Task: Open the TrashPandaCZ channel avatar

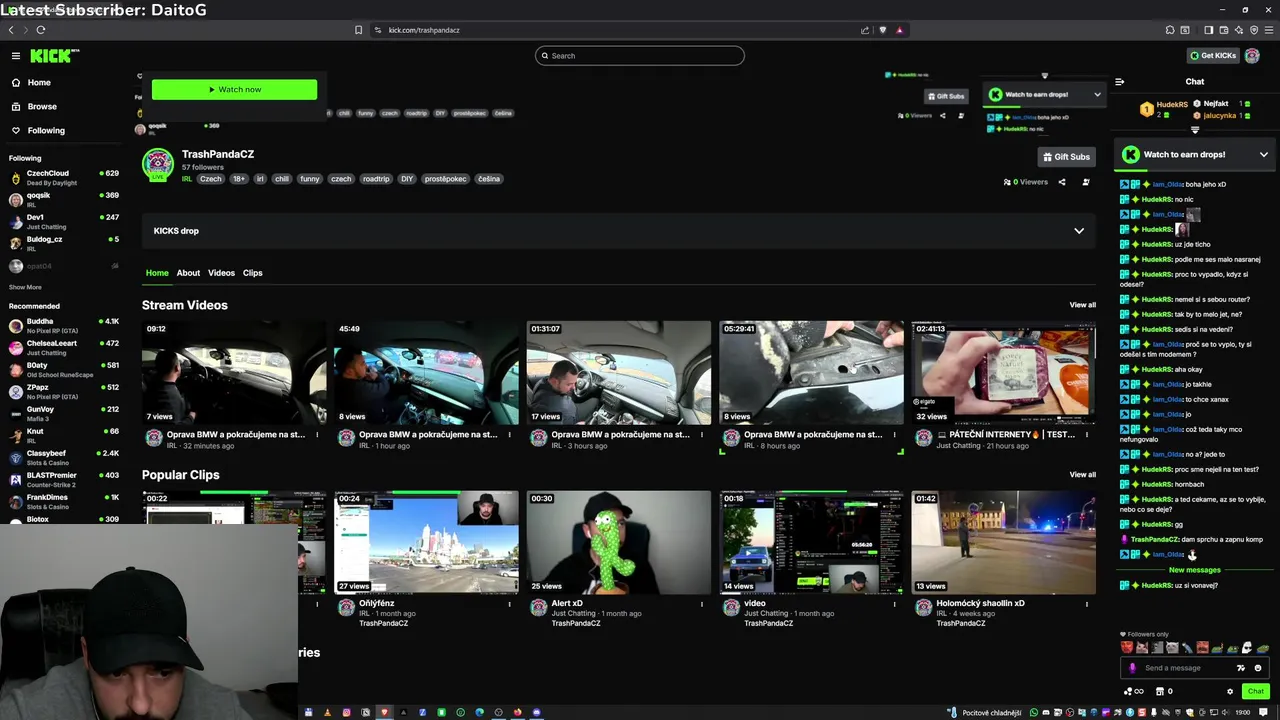Action: [x=158, y=165]
